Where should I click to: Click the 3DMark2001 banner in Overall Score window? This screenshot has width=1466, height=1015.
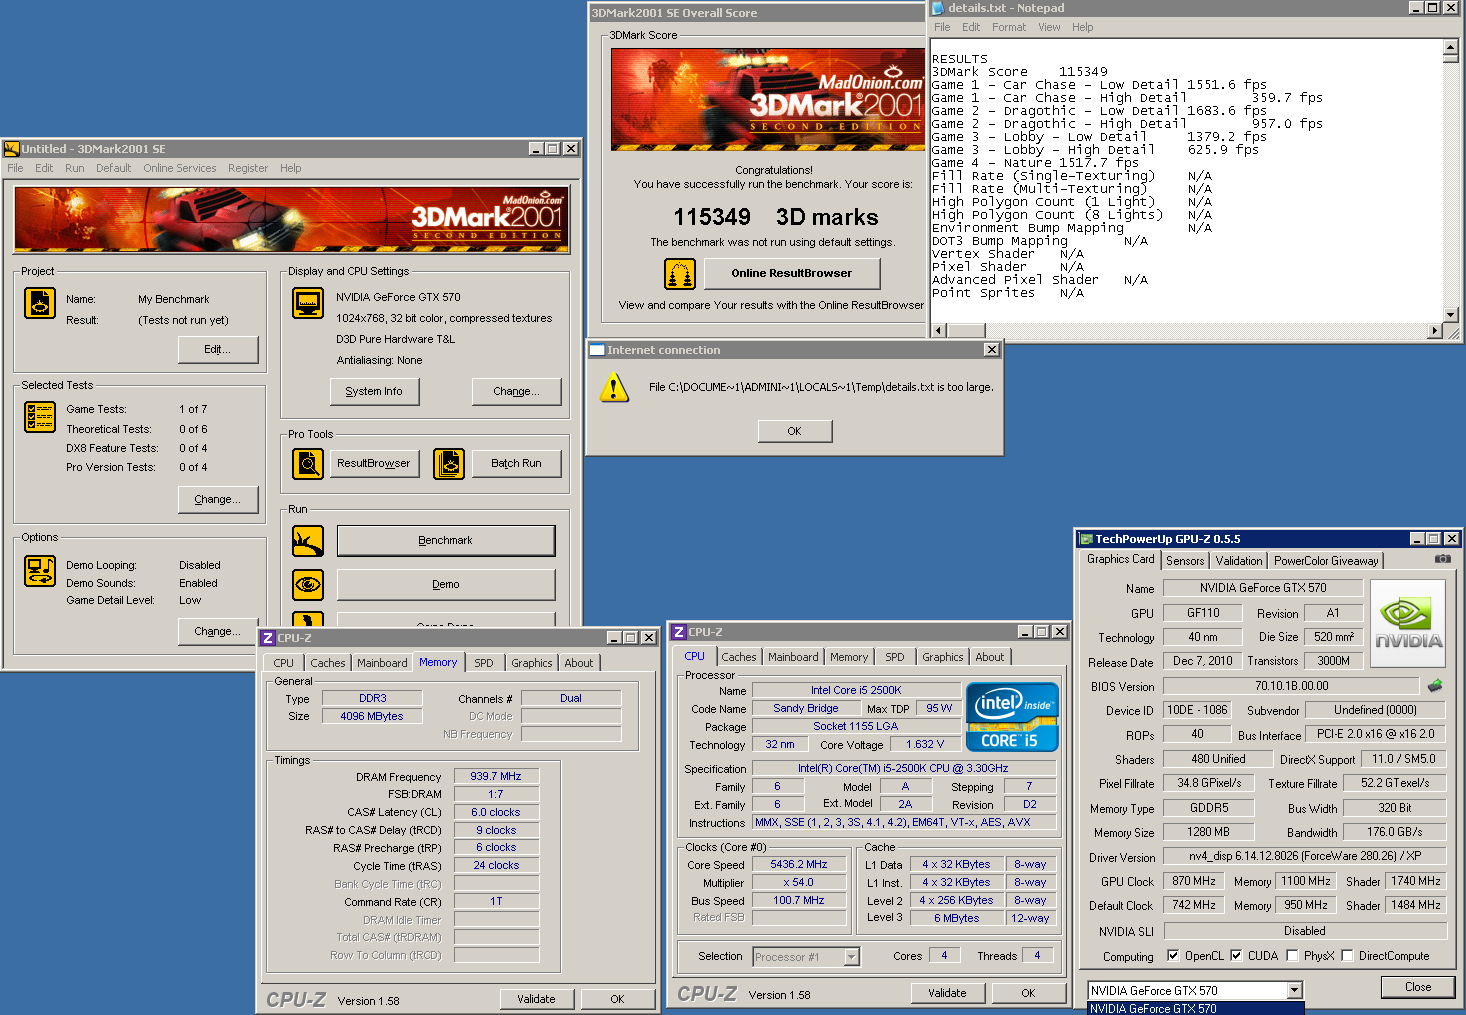tap(767, 99)
